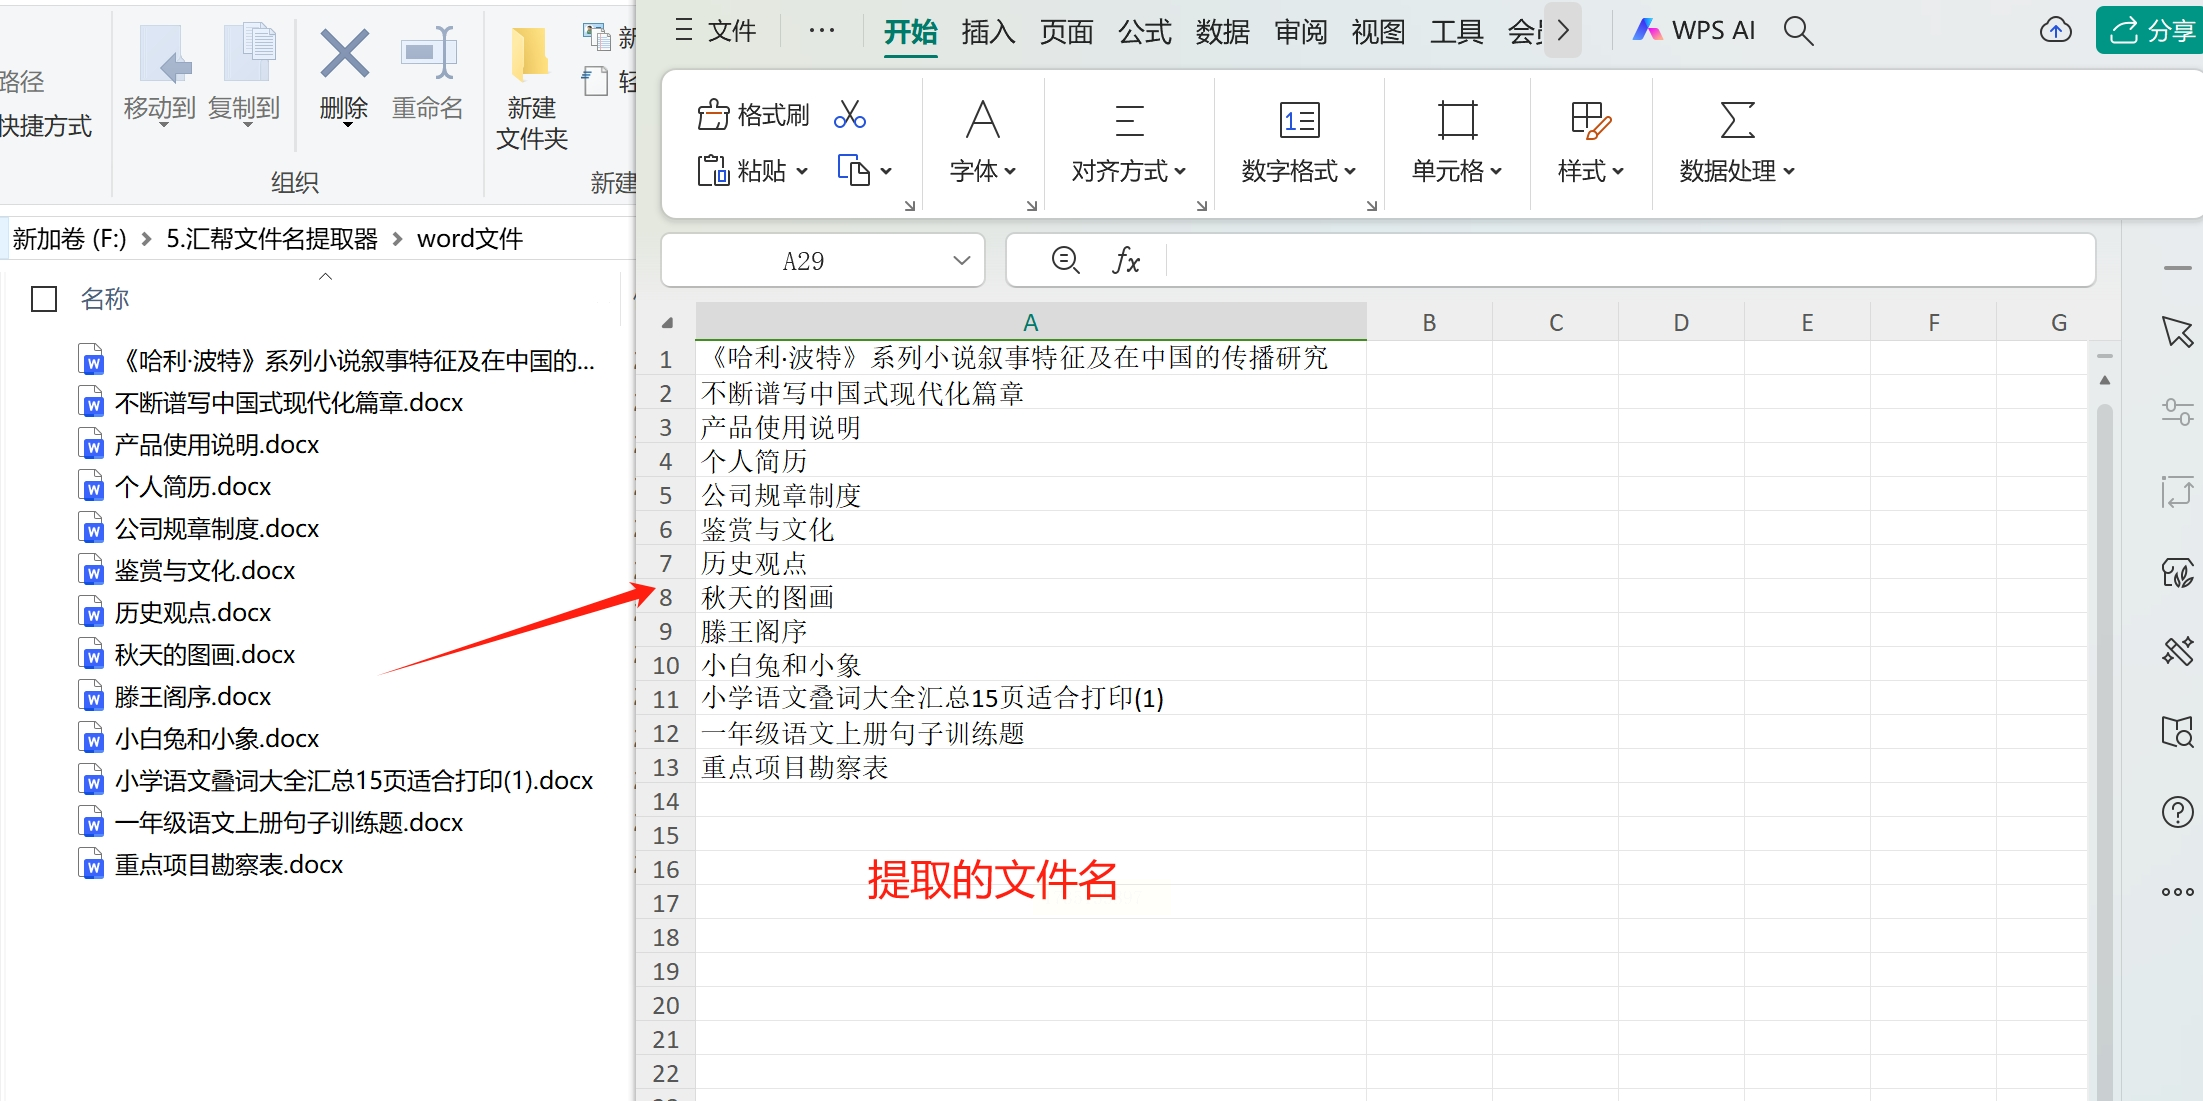Click the select-all corner of spreadsheet grid
Screen dimensions: 2203x1101
[667, 323]
